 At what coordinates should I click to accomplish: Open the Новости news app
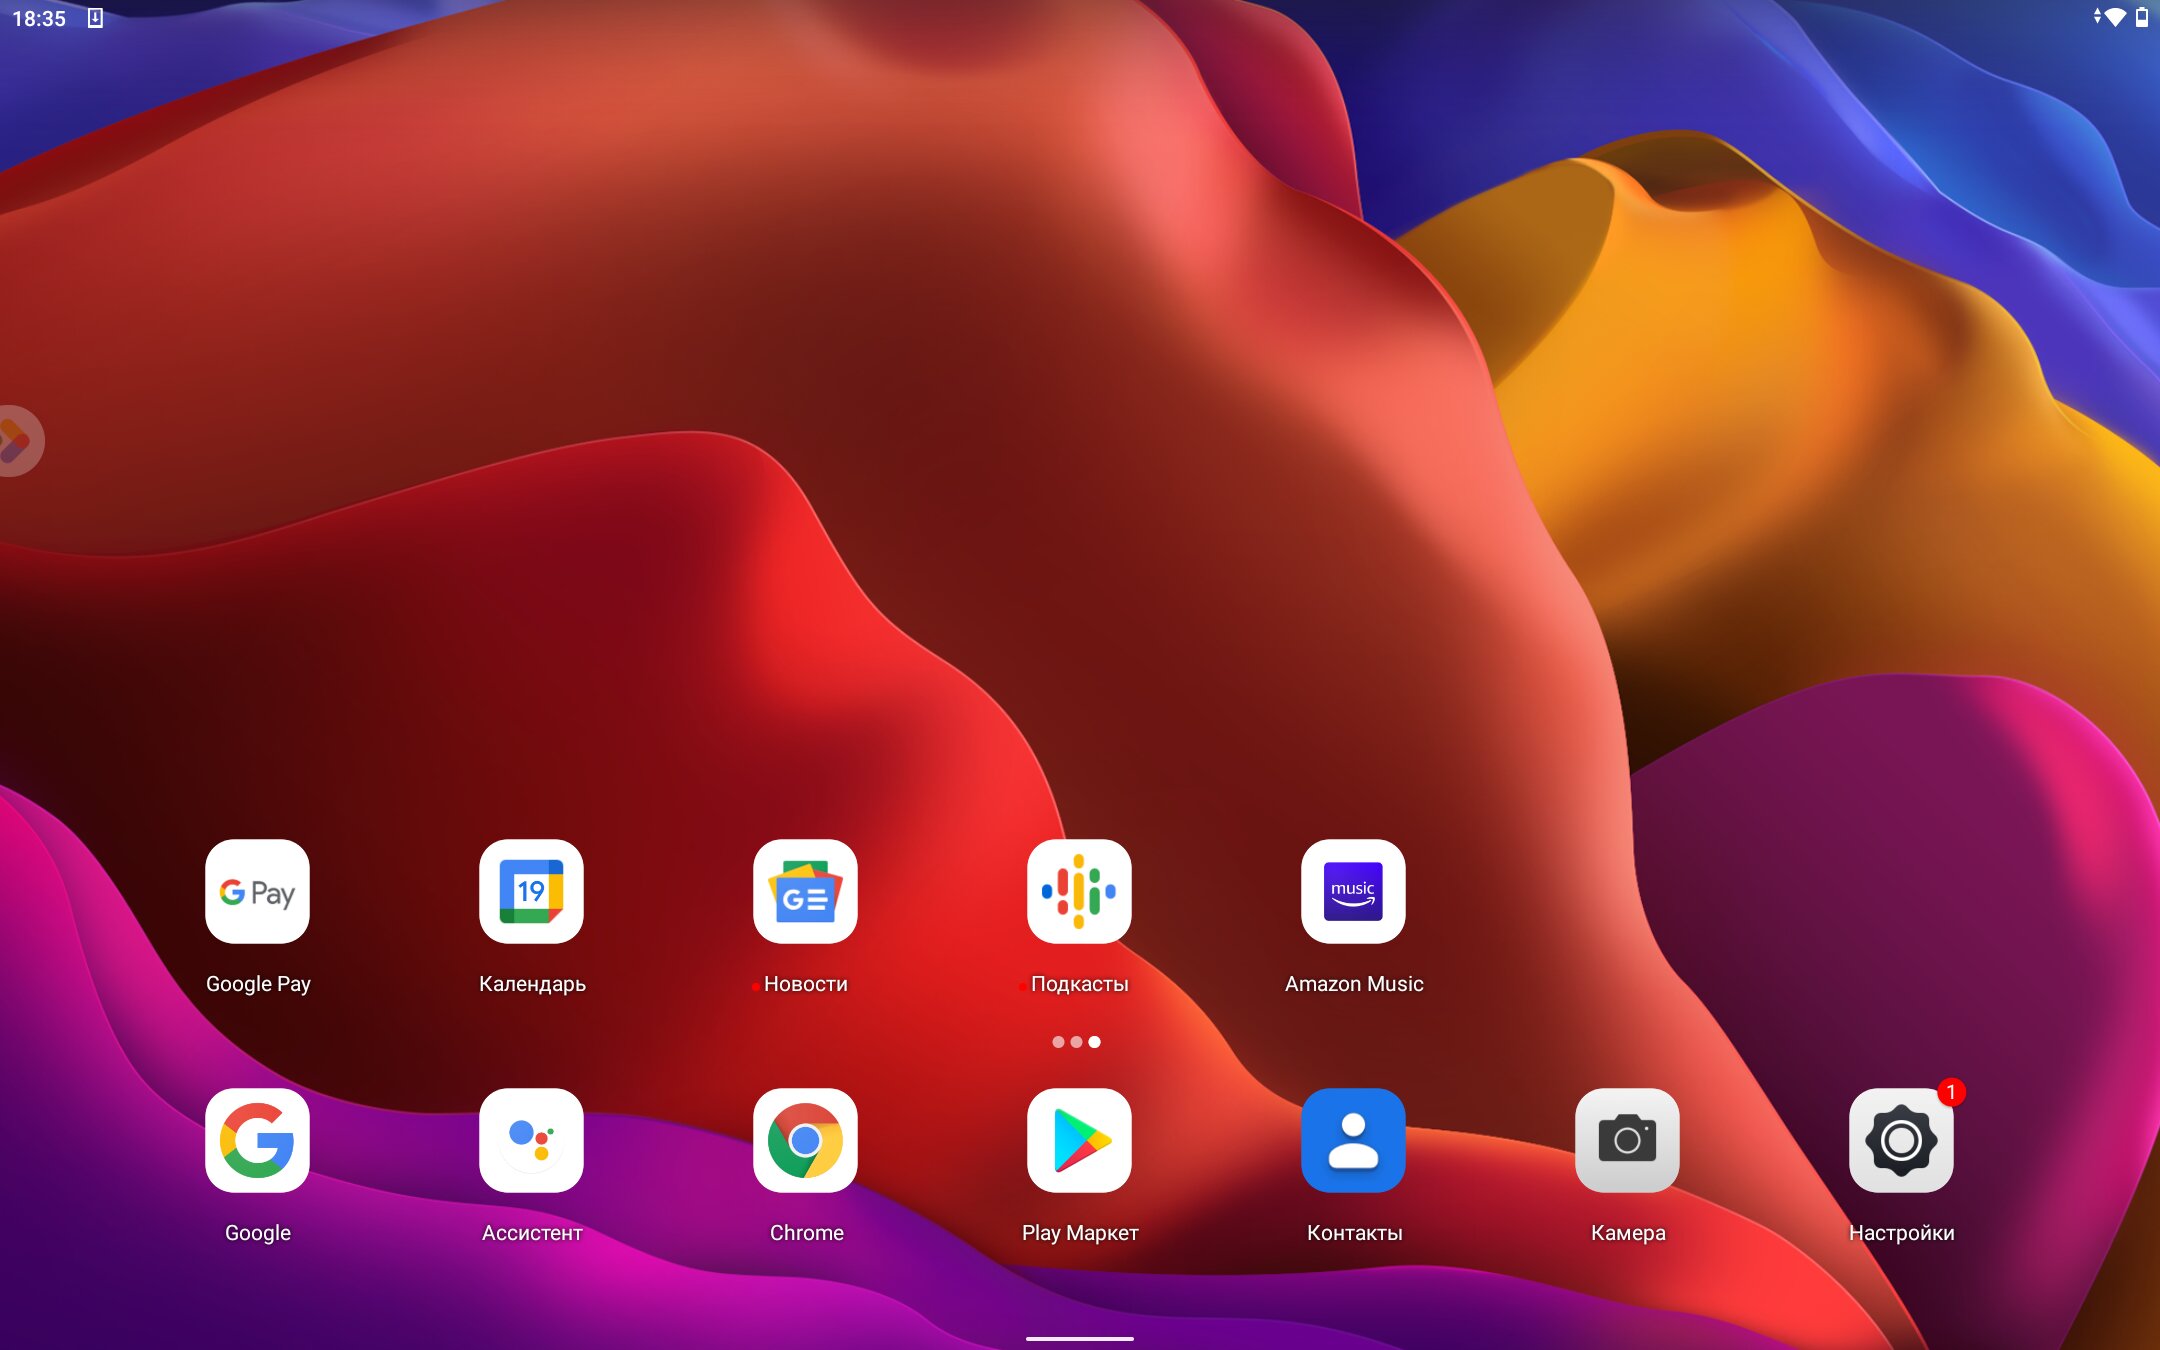pos(805,891)
